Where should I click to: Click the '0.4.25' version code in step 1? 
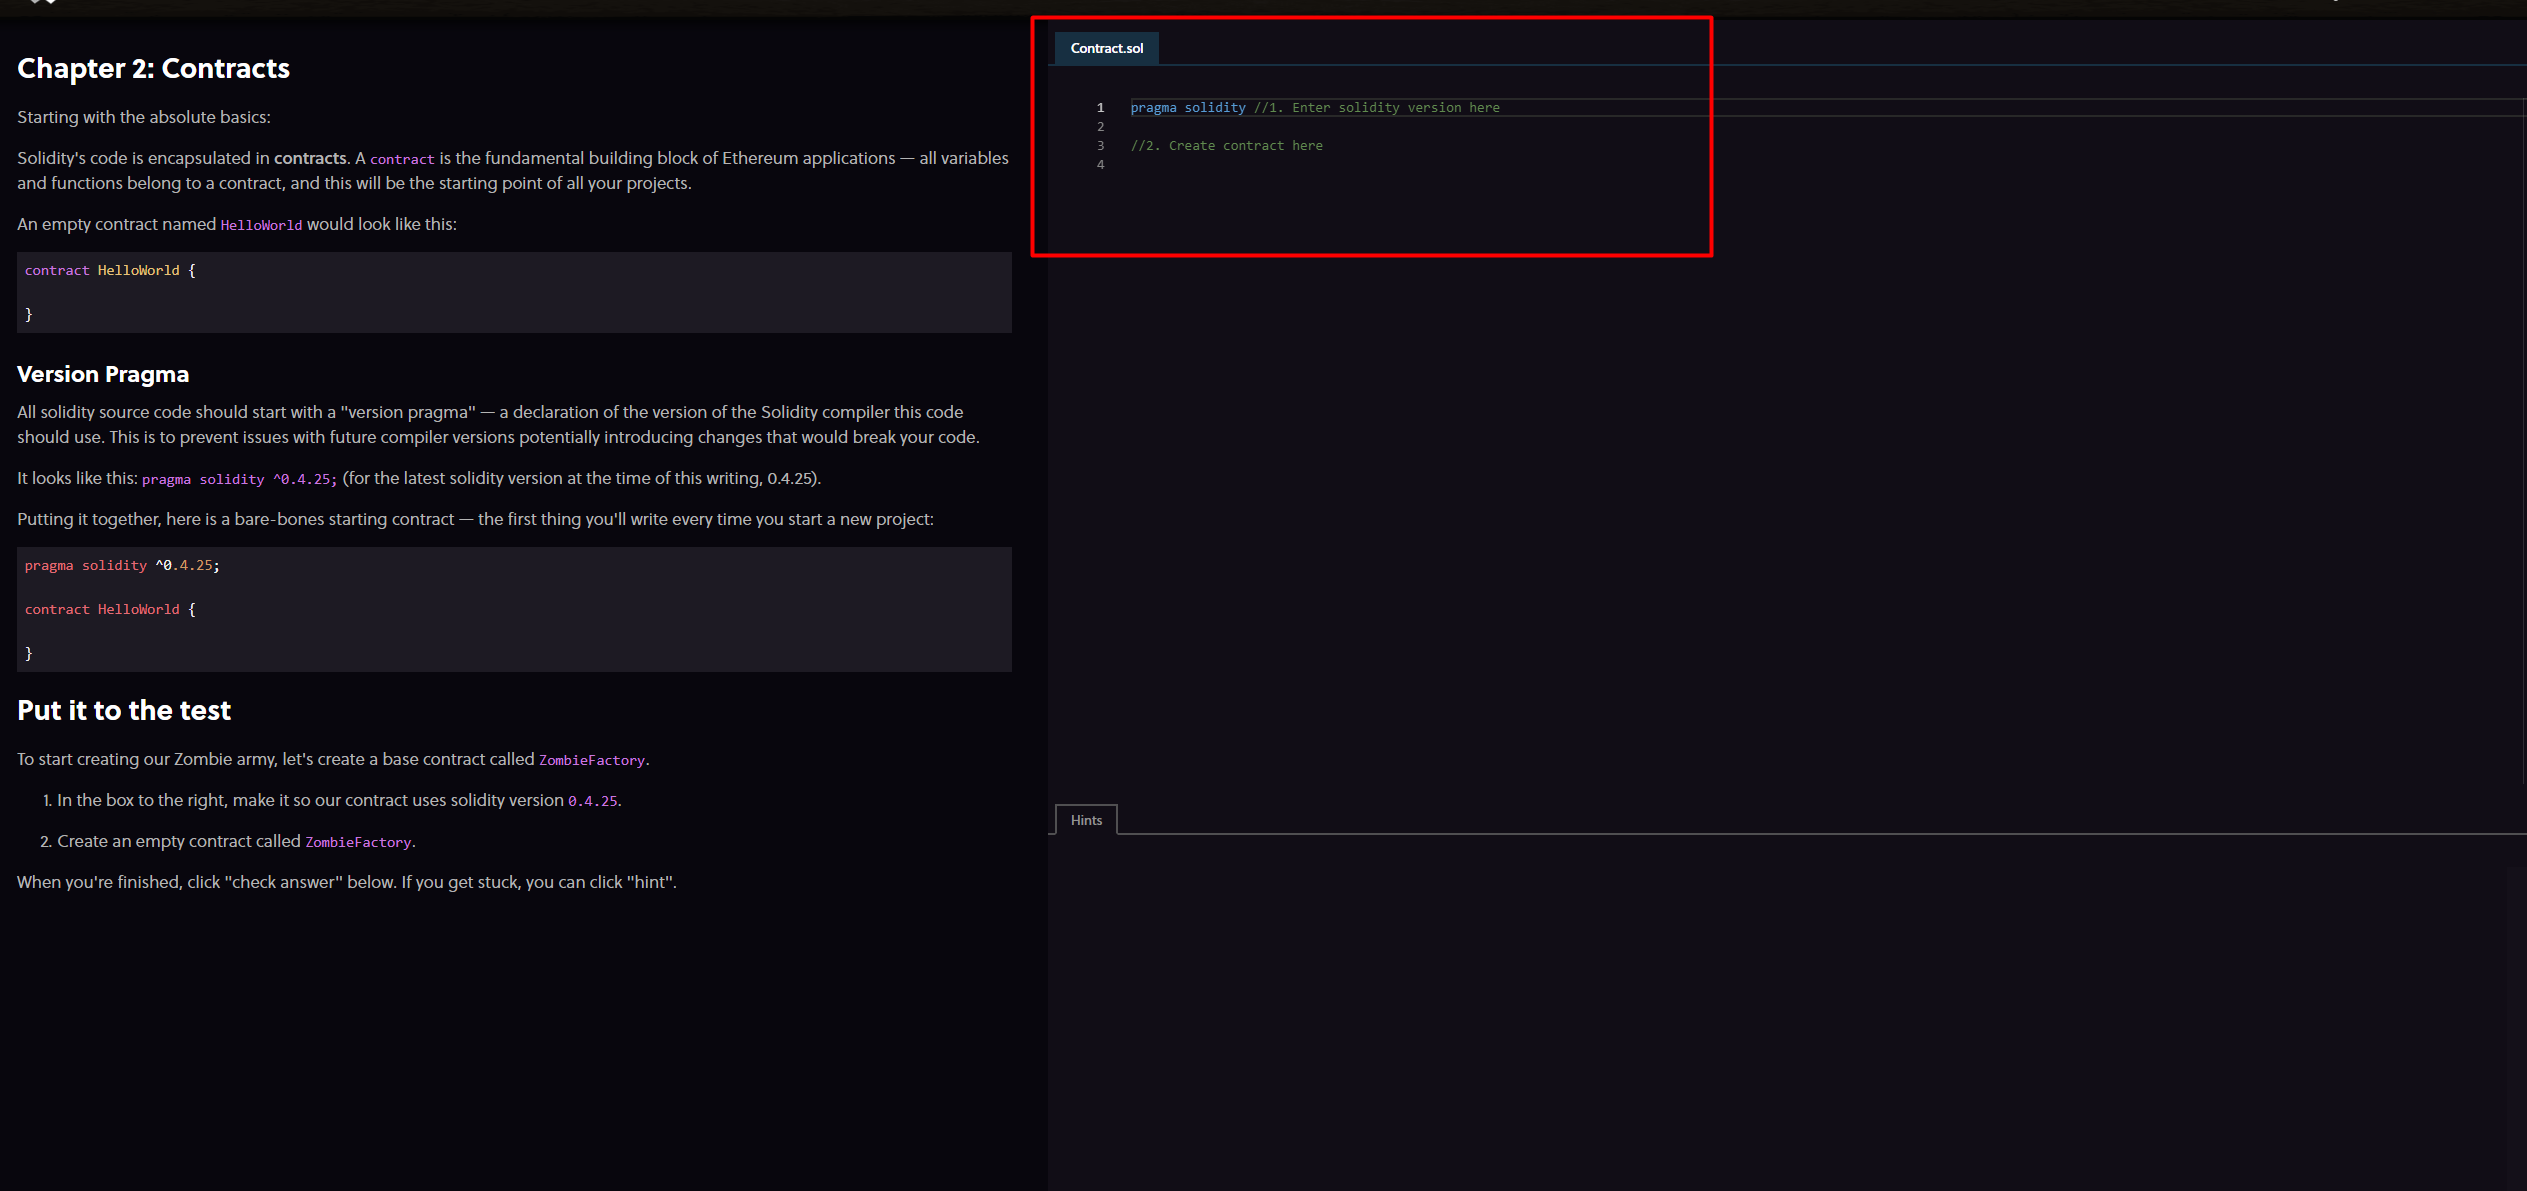[592, 801]
